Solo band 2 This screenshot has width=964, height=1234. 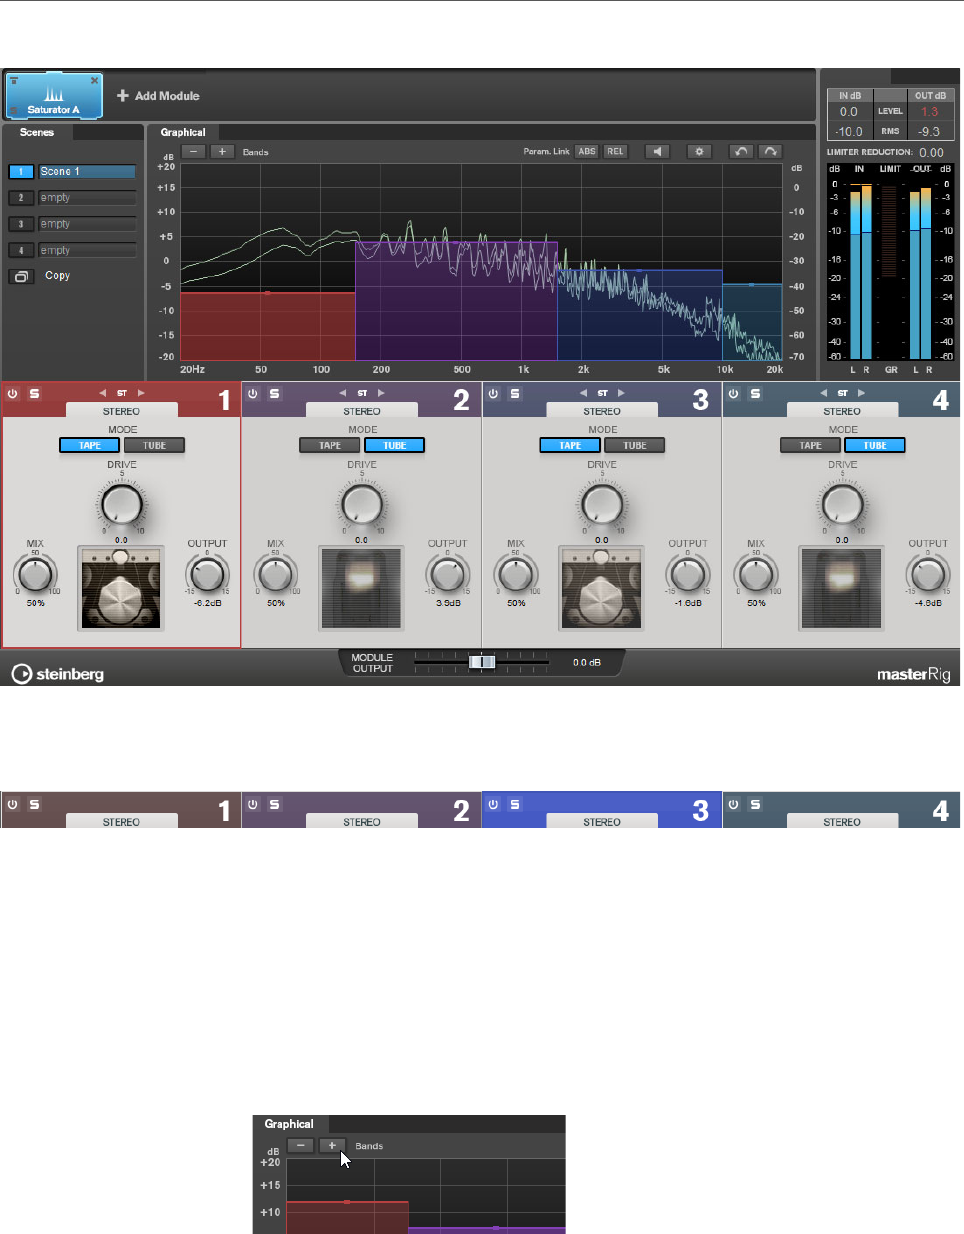click(274, 394)
